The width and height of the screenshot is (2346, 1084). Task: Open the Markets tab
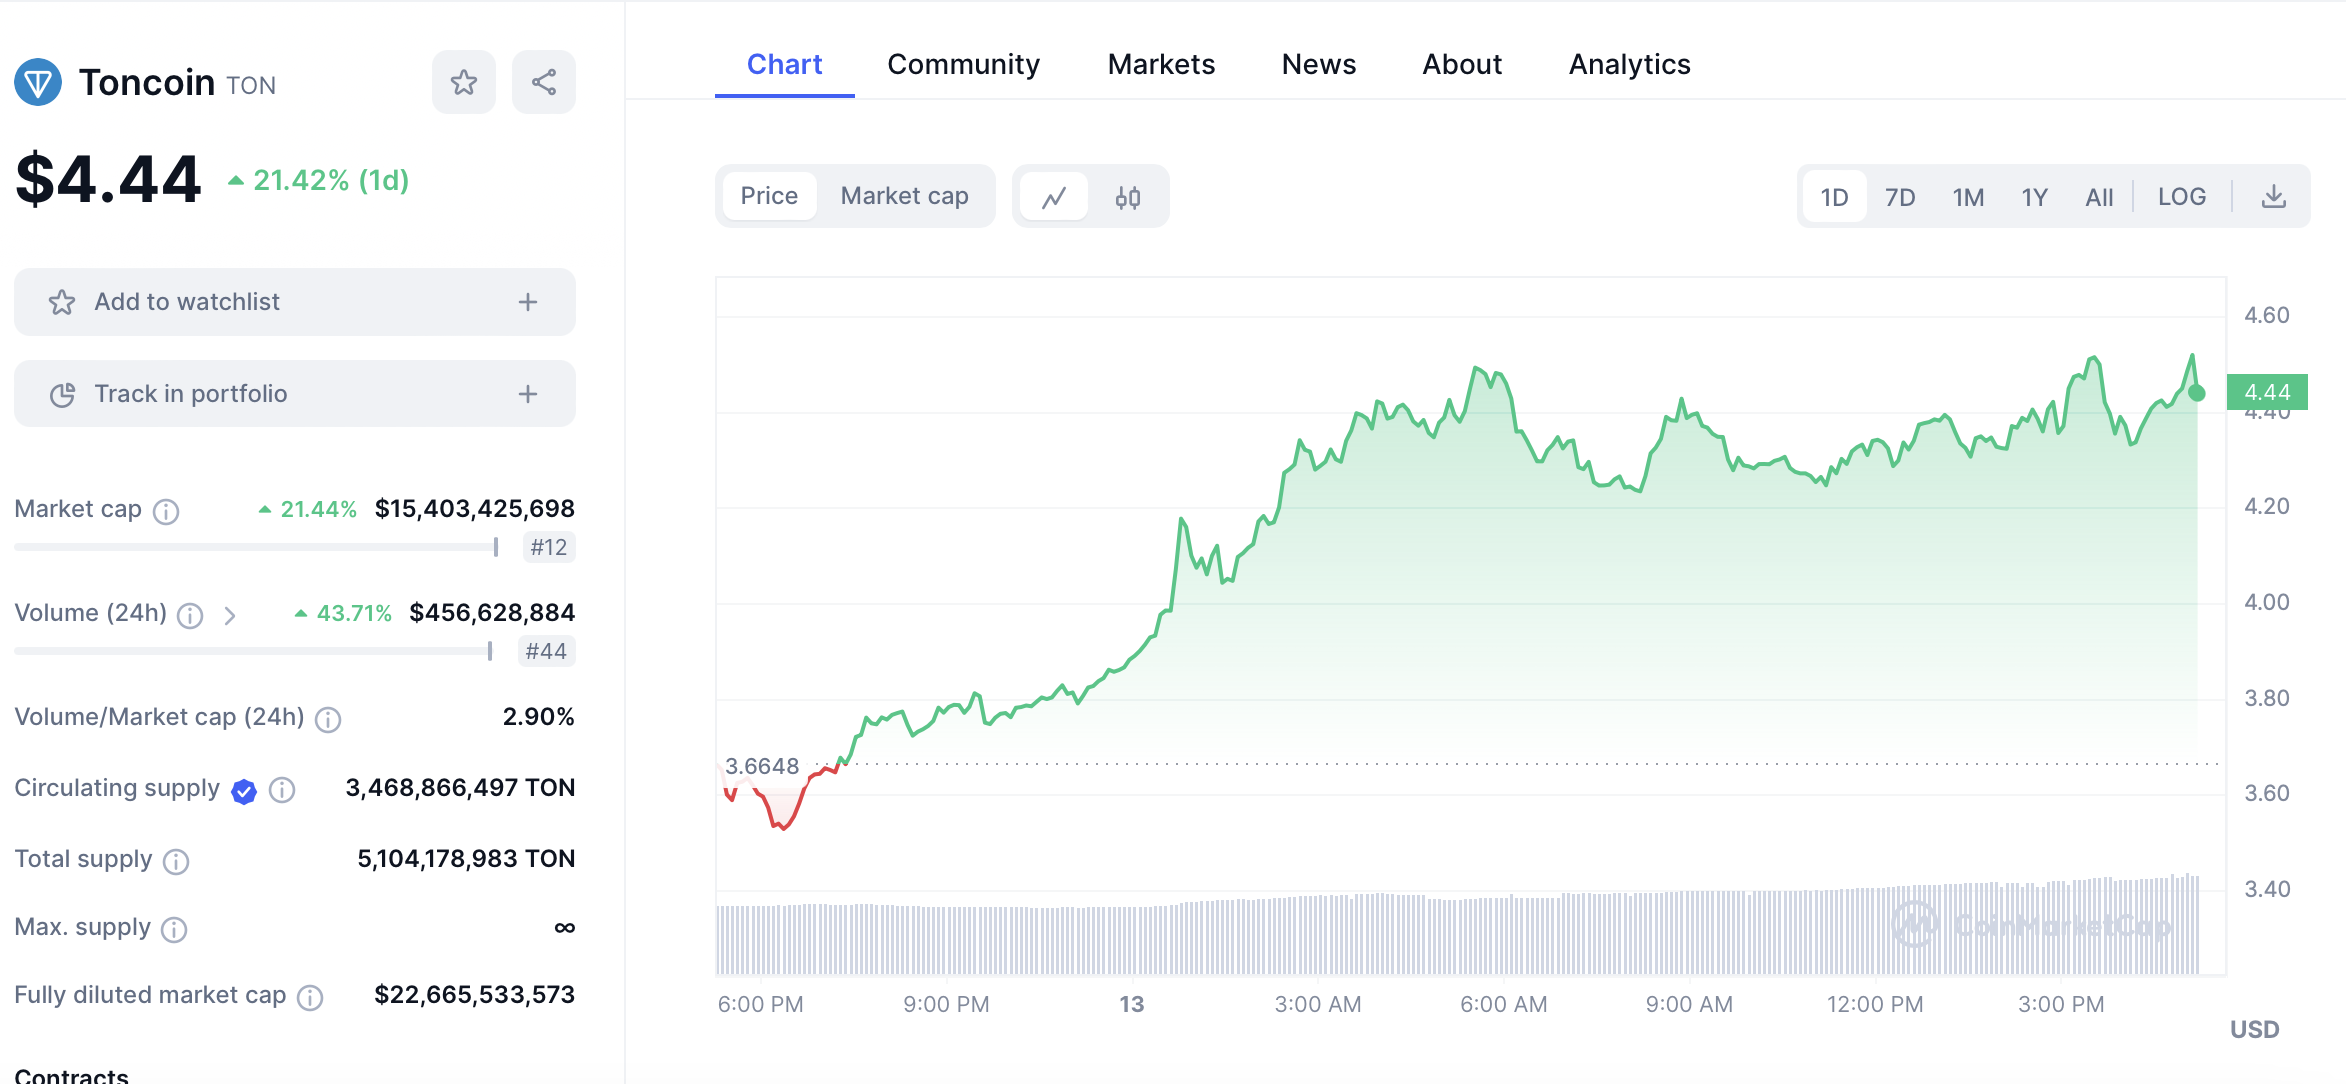[x=1160, y=65]
